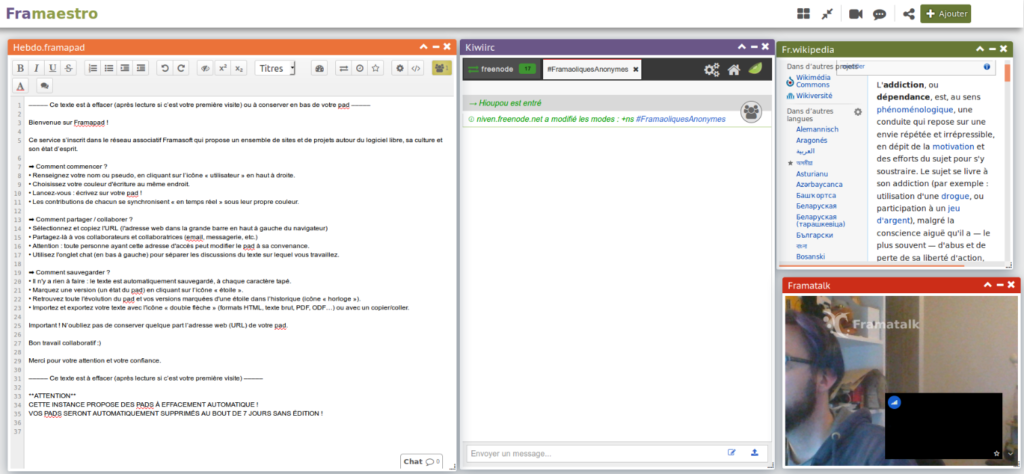Save a revision with the star icon
The height and width of the screenshot is (474, 1024).
click(376, 68)
